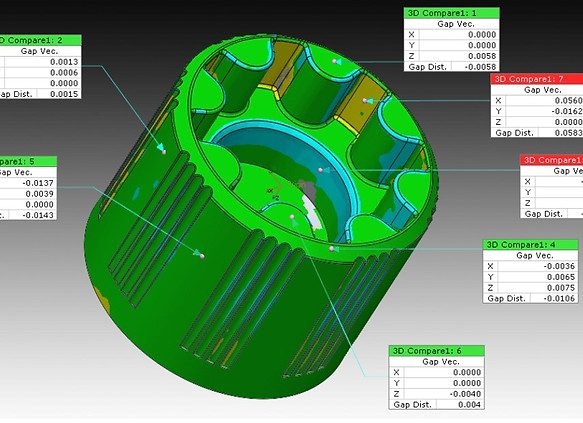Click the coordinate axis triad at center

274,186
